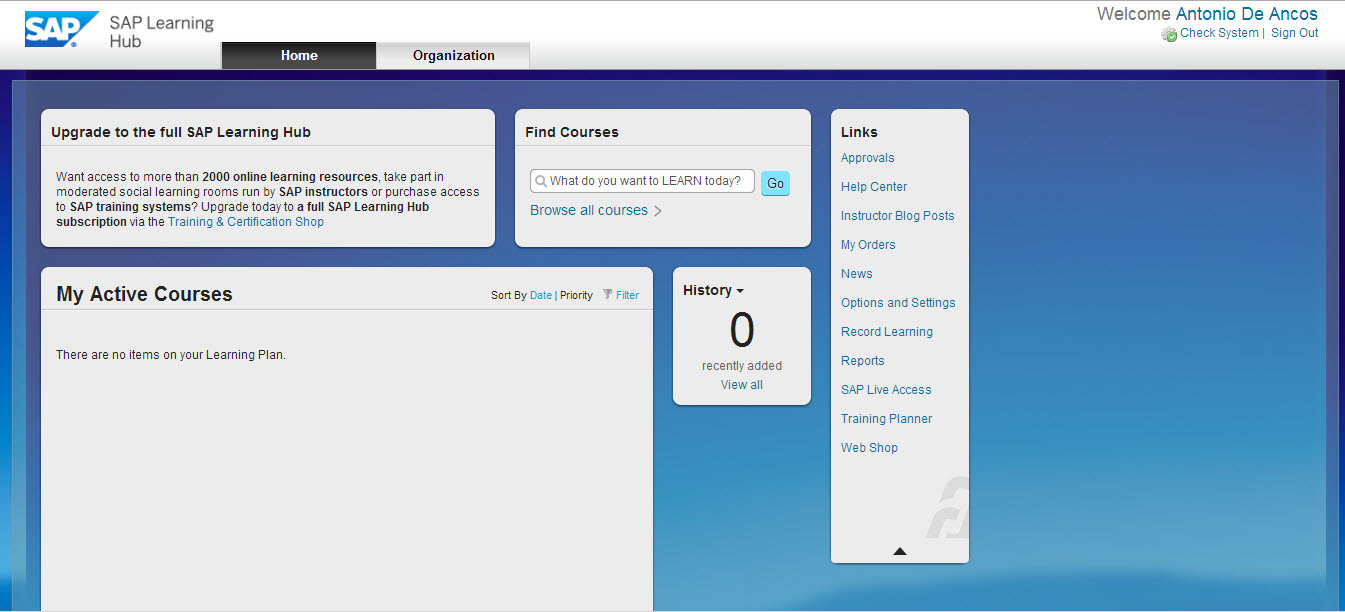Open the Record Learning link
The image size is (1345, 612).
887,332
